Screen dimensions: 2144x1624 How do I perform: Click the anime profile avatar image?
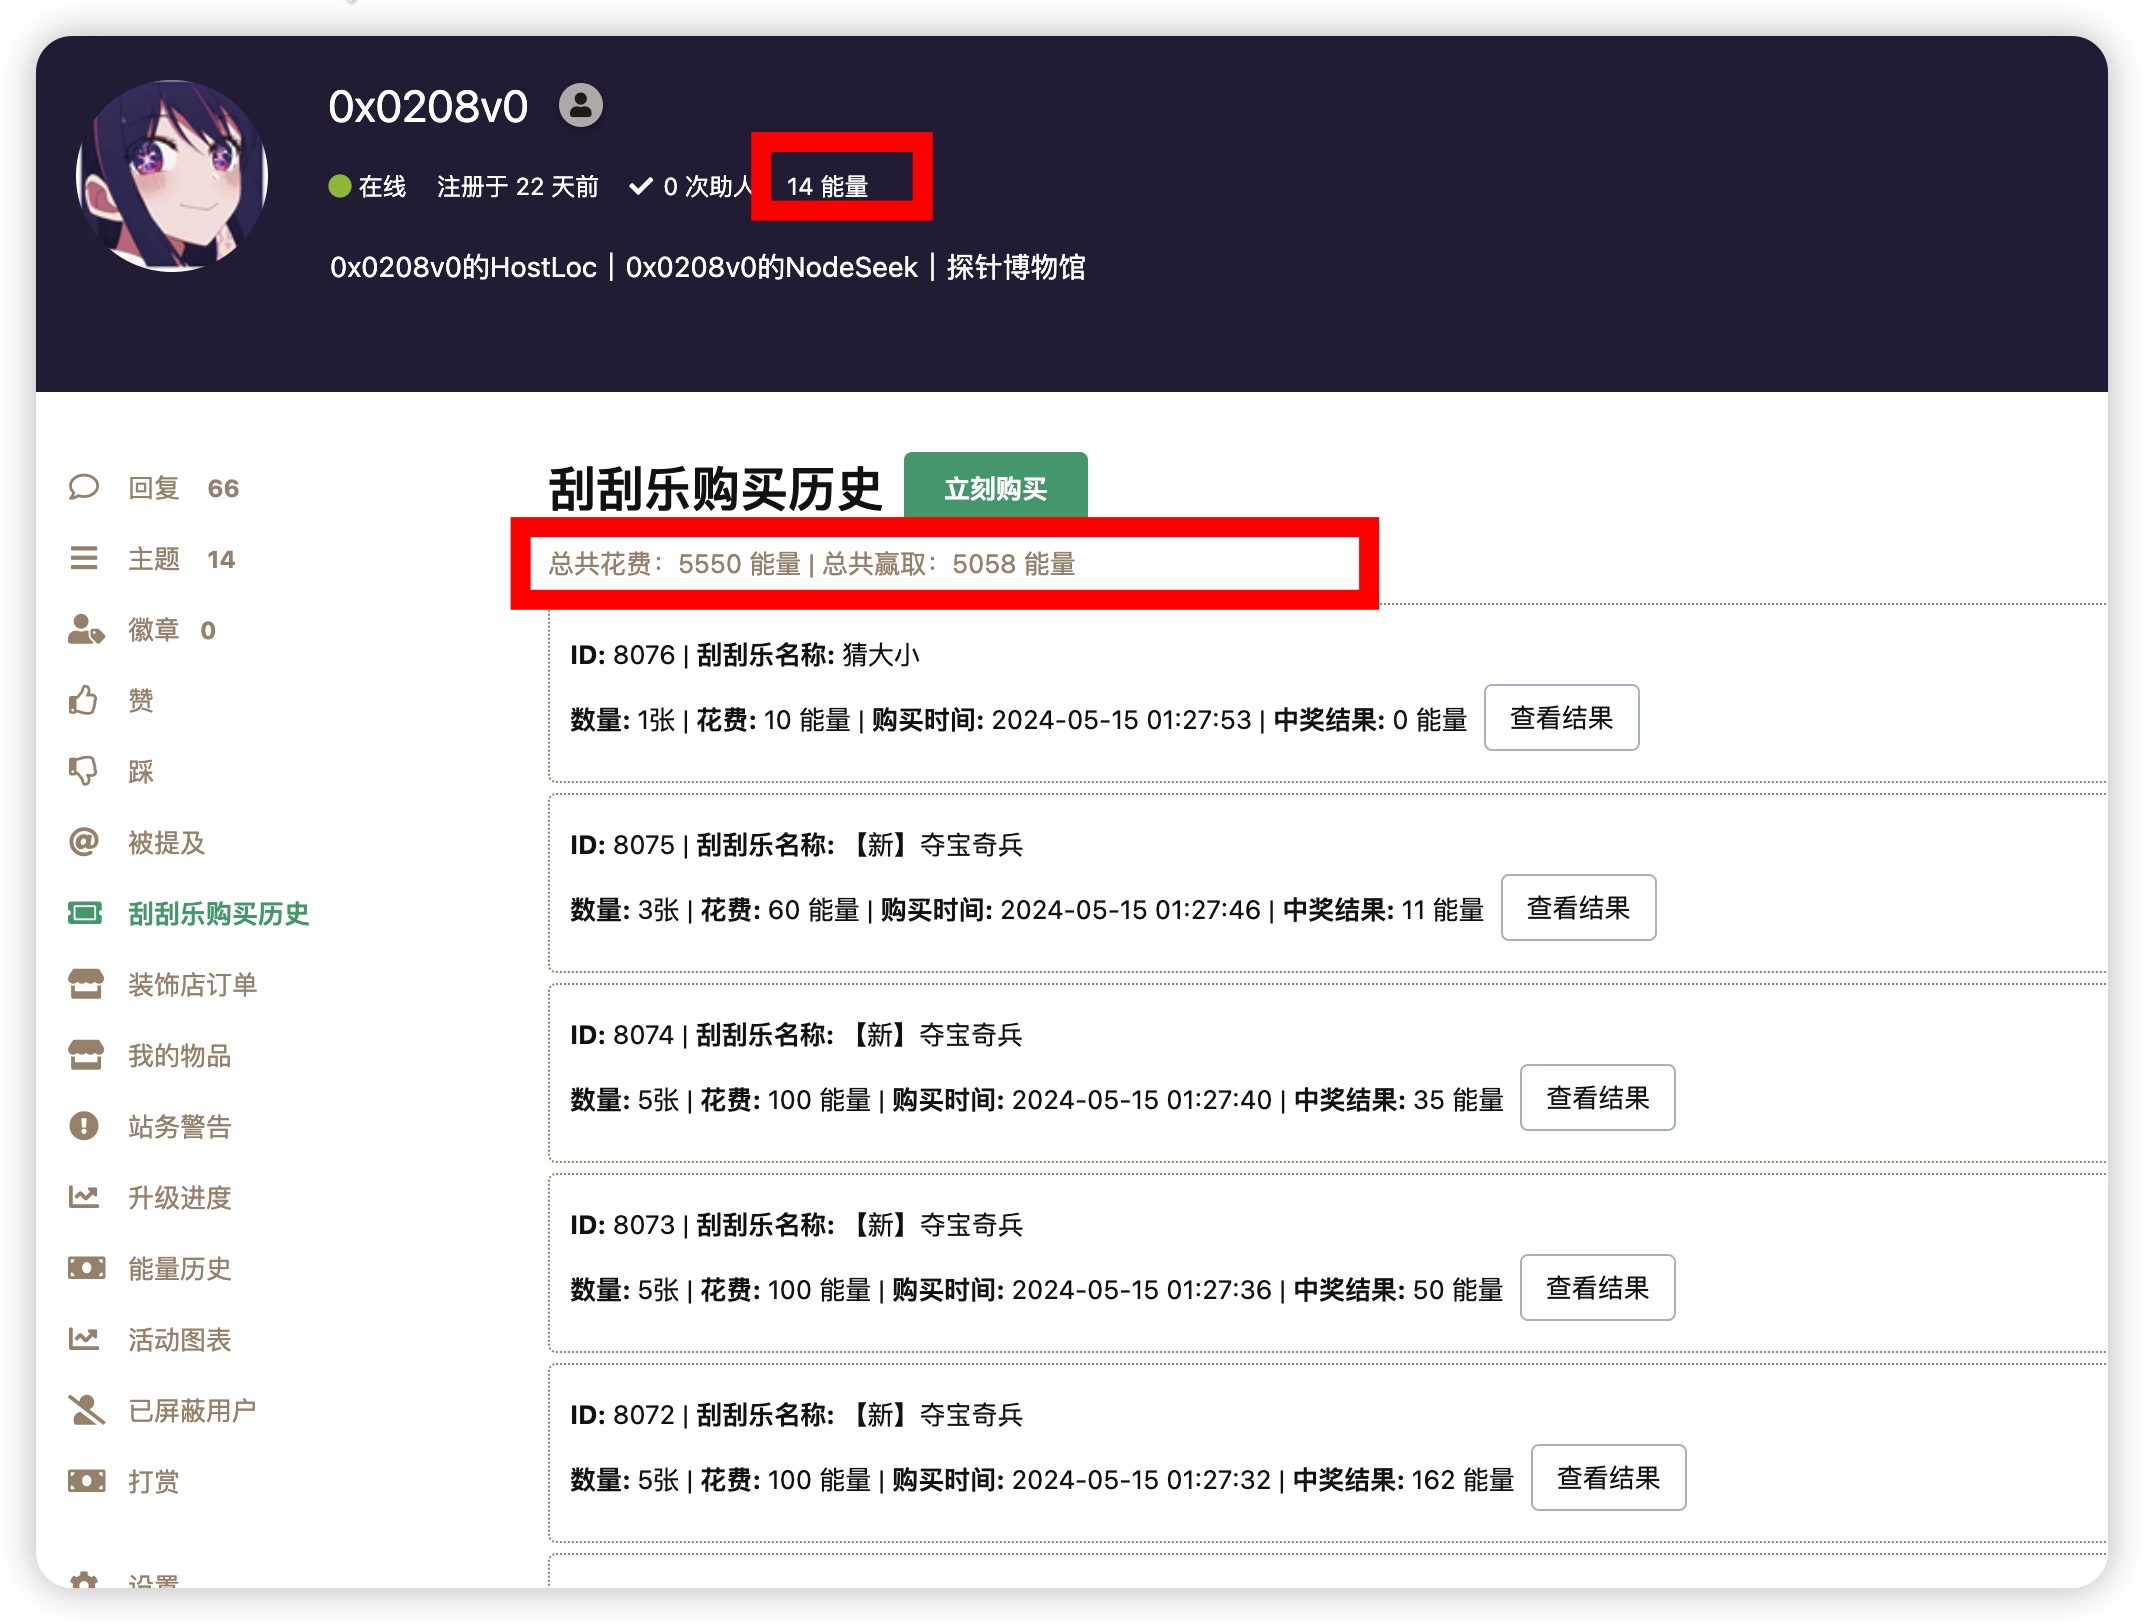coord(172,176)
